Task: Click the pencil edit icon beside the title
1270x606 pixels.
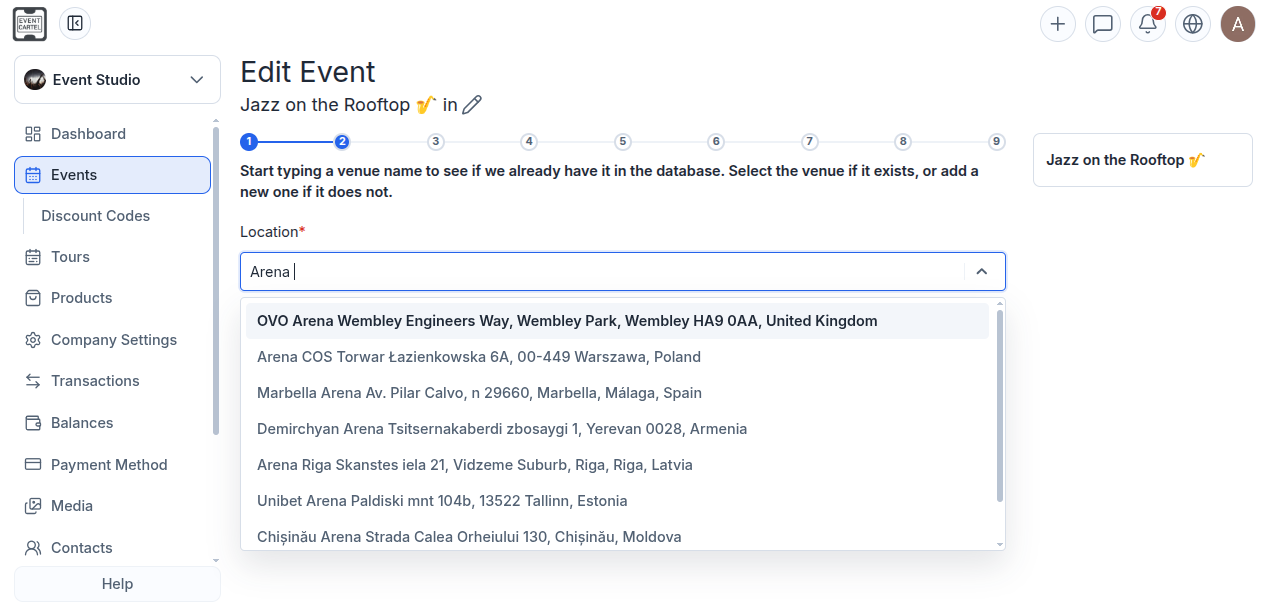Action: (472, 104)
